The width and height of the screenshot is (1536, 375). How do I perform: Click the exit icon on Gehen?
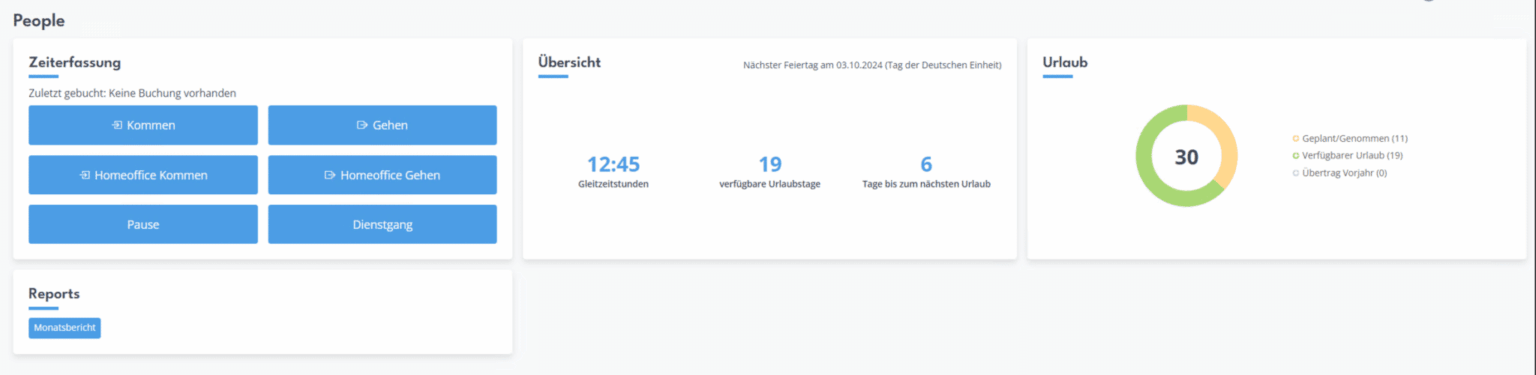click(x=362, y=125)
